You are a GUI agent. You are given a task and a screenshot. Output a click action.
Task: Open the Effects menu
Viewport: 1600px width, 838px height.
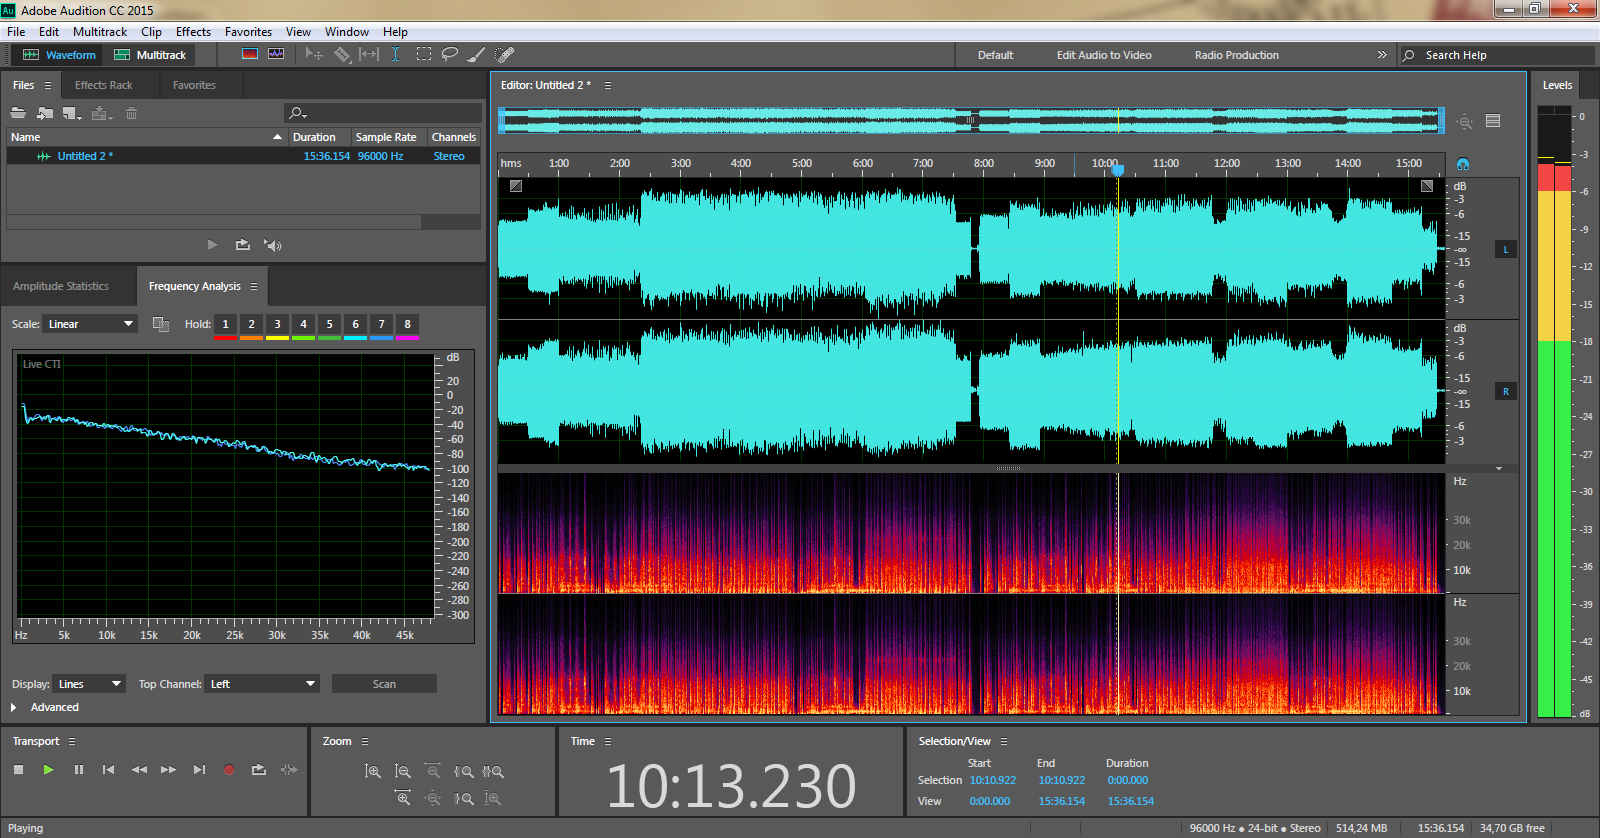[193, 32]
